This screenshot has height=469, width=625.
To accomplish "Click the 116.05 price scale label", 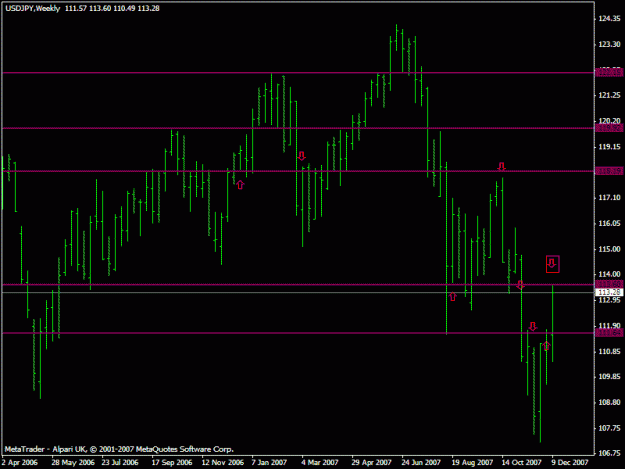I will (x=609, y=224).
